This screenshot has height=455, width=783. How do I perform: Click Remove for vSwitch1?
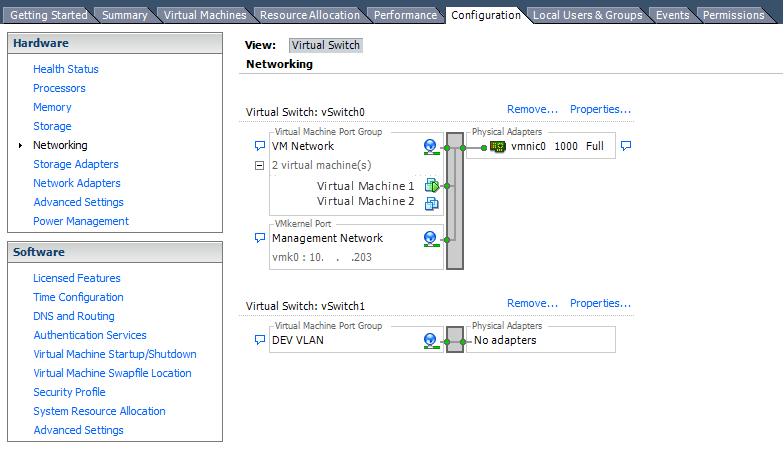[532, 304]
